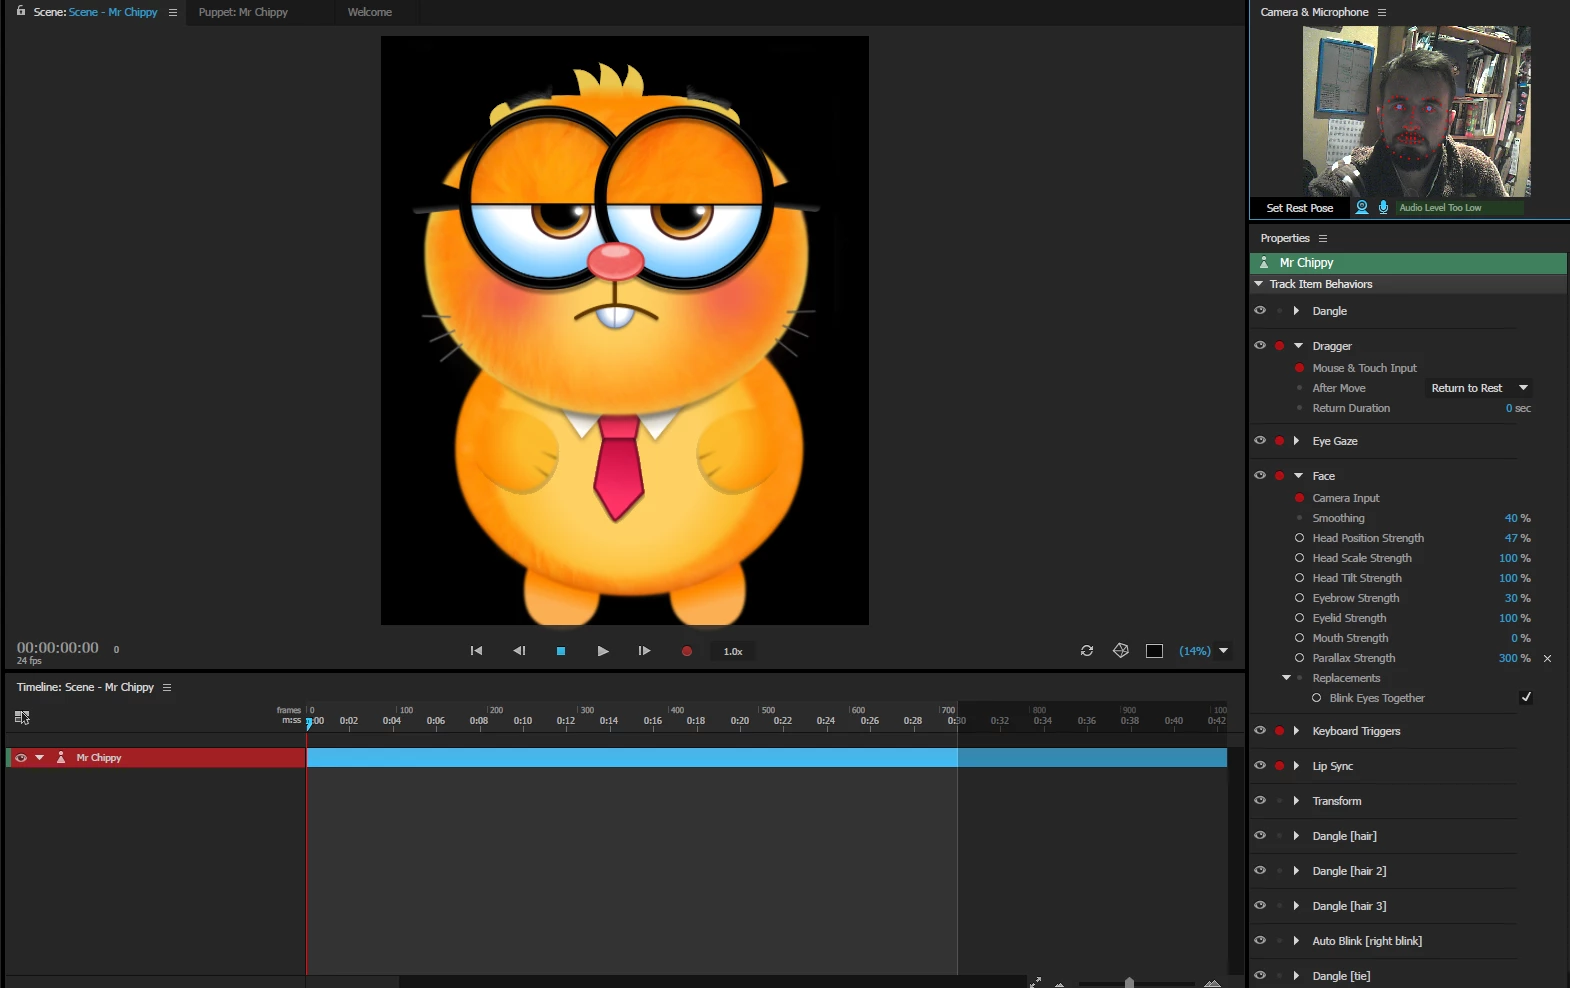This screenshot has height=988, width=1570.
Task: Expand the Eye Gaze behavior
Action: click(x=1296, y=441)
